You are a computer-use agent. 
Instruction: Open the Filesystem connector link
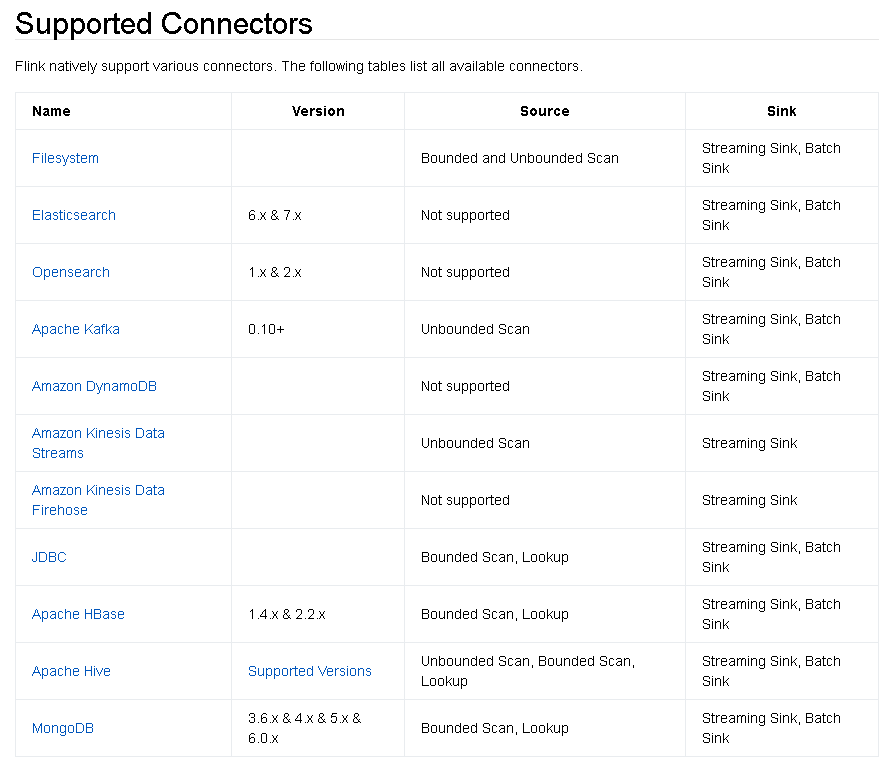pyautogui.click(x=65, y=158)
